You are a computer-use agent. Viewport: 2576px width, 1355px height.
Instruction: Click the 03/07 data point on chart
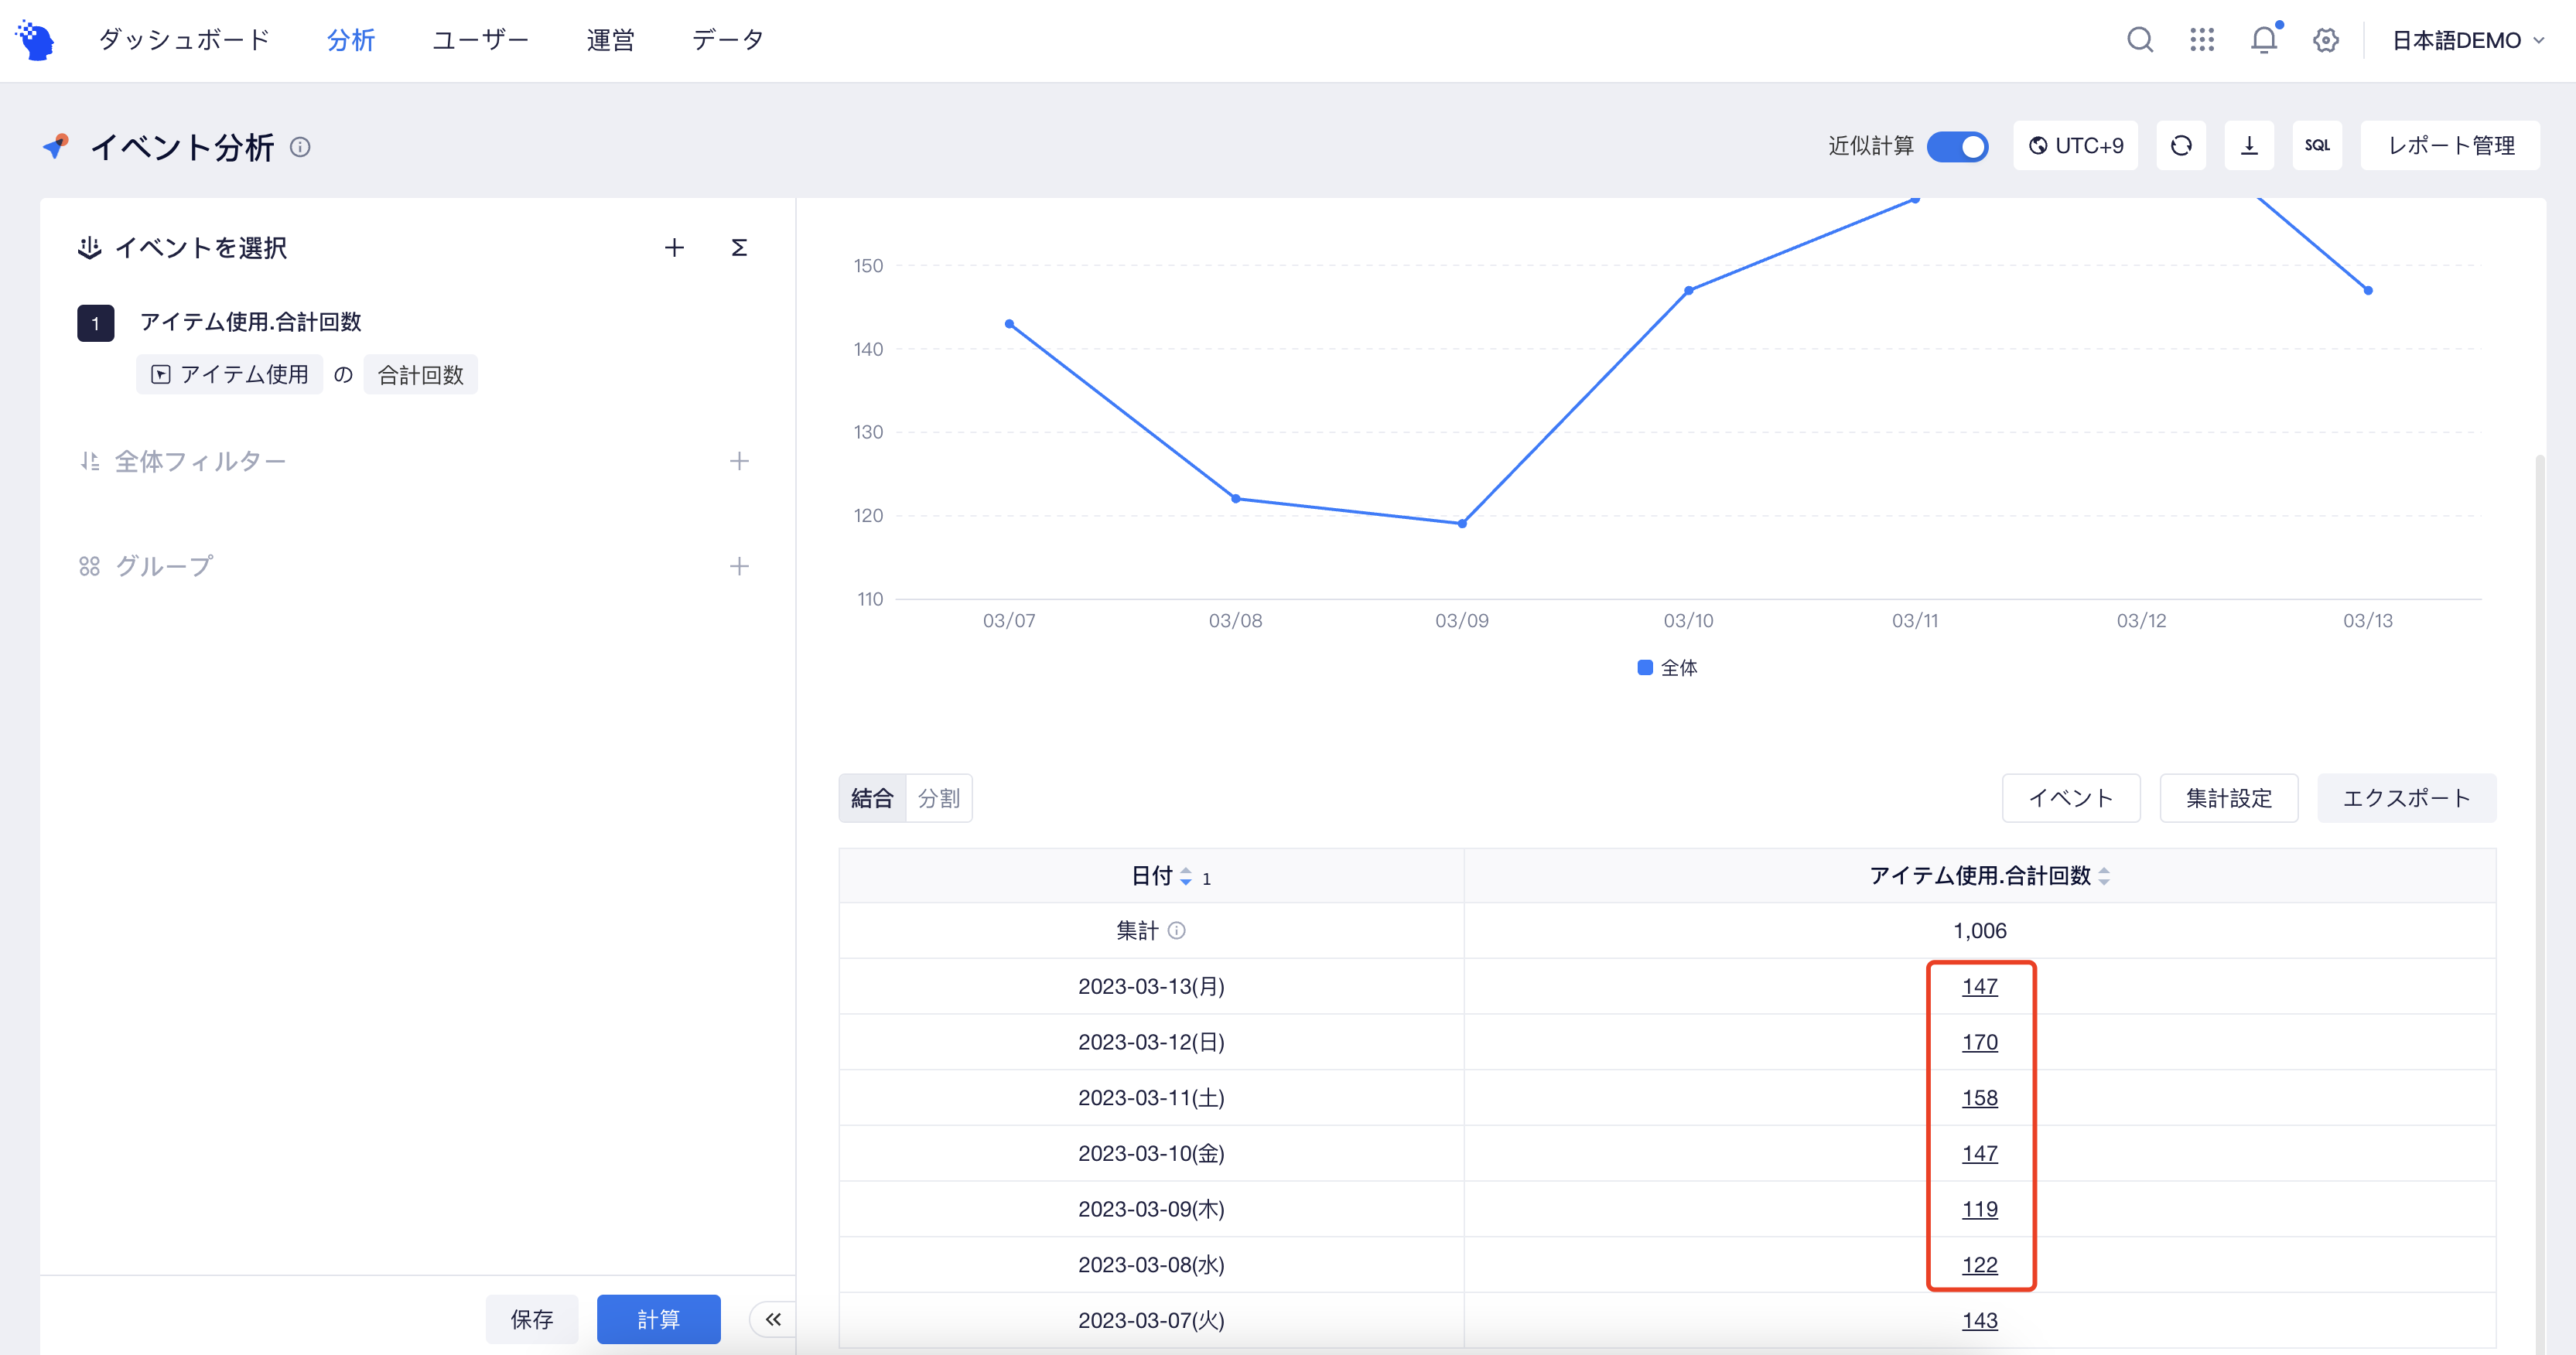[x=1009, y=324]
